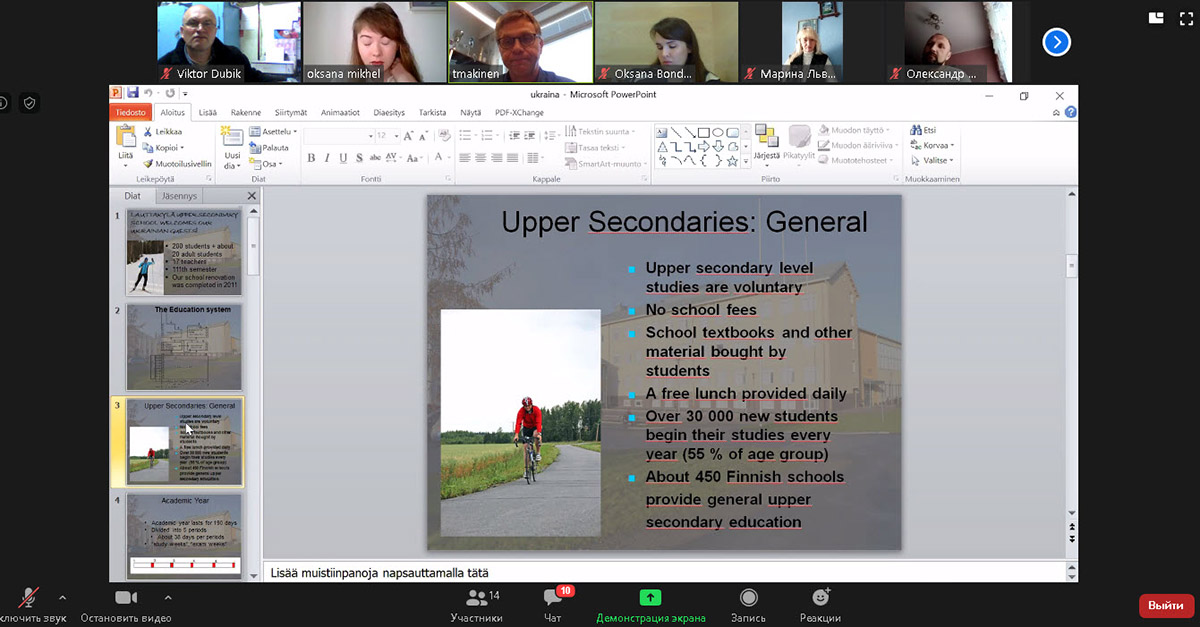Screen dimensions: 1200x627
Task: Click the Liitä paste icon
Action: [126, 142]
